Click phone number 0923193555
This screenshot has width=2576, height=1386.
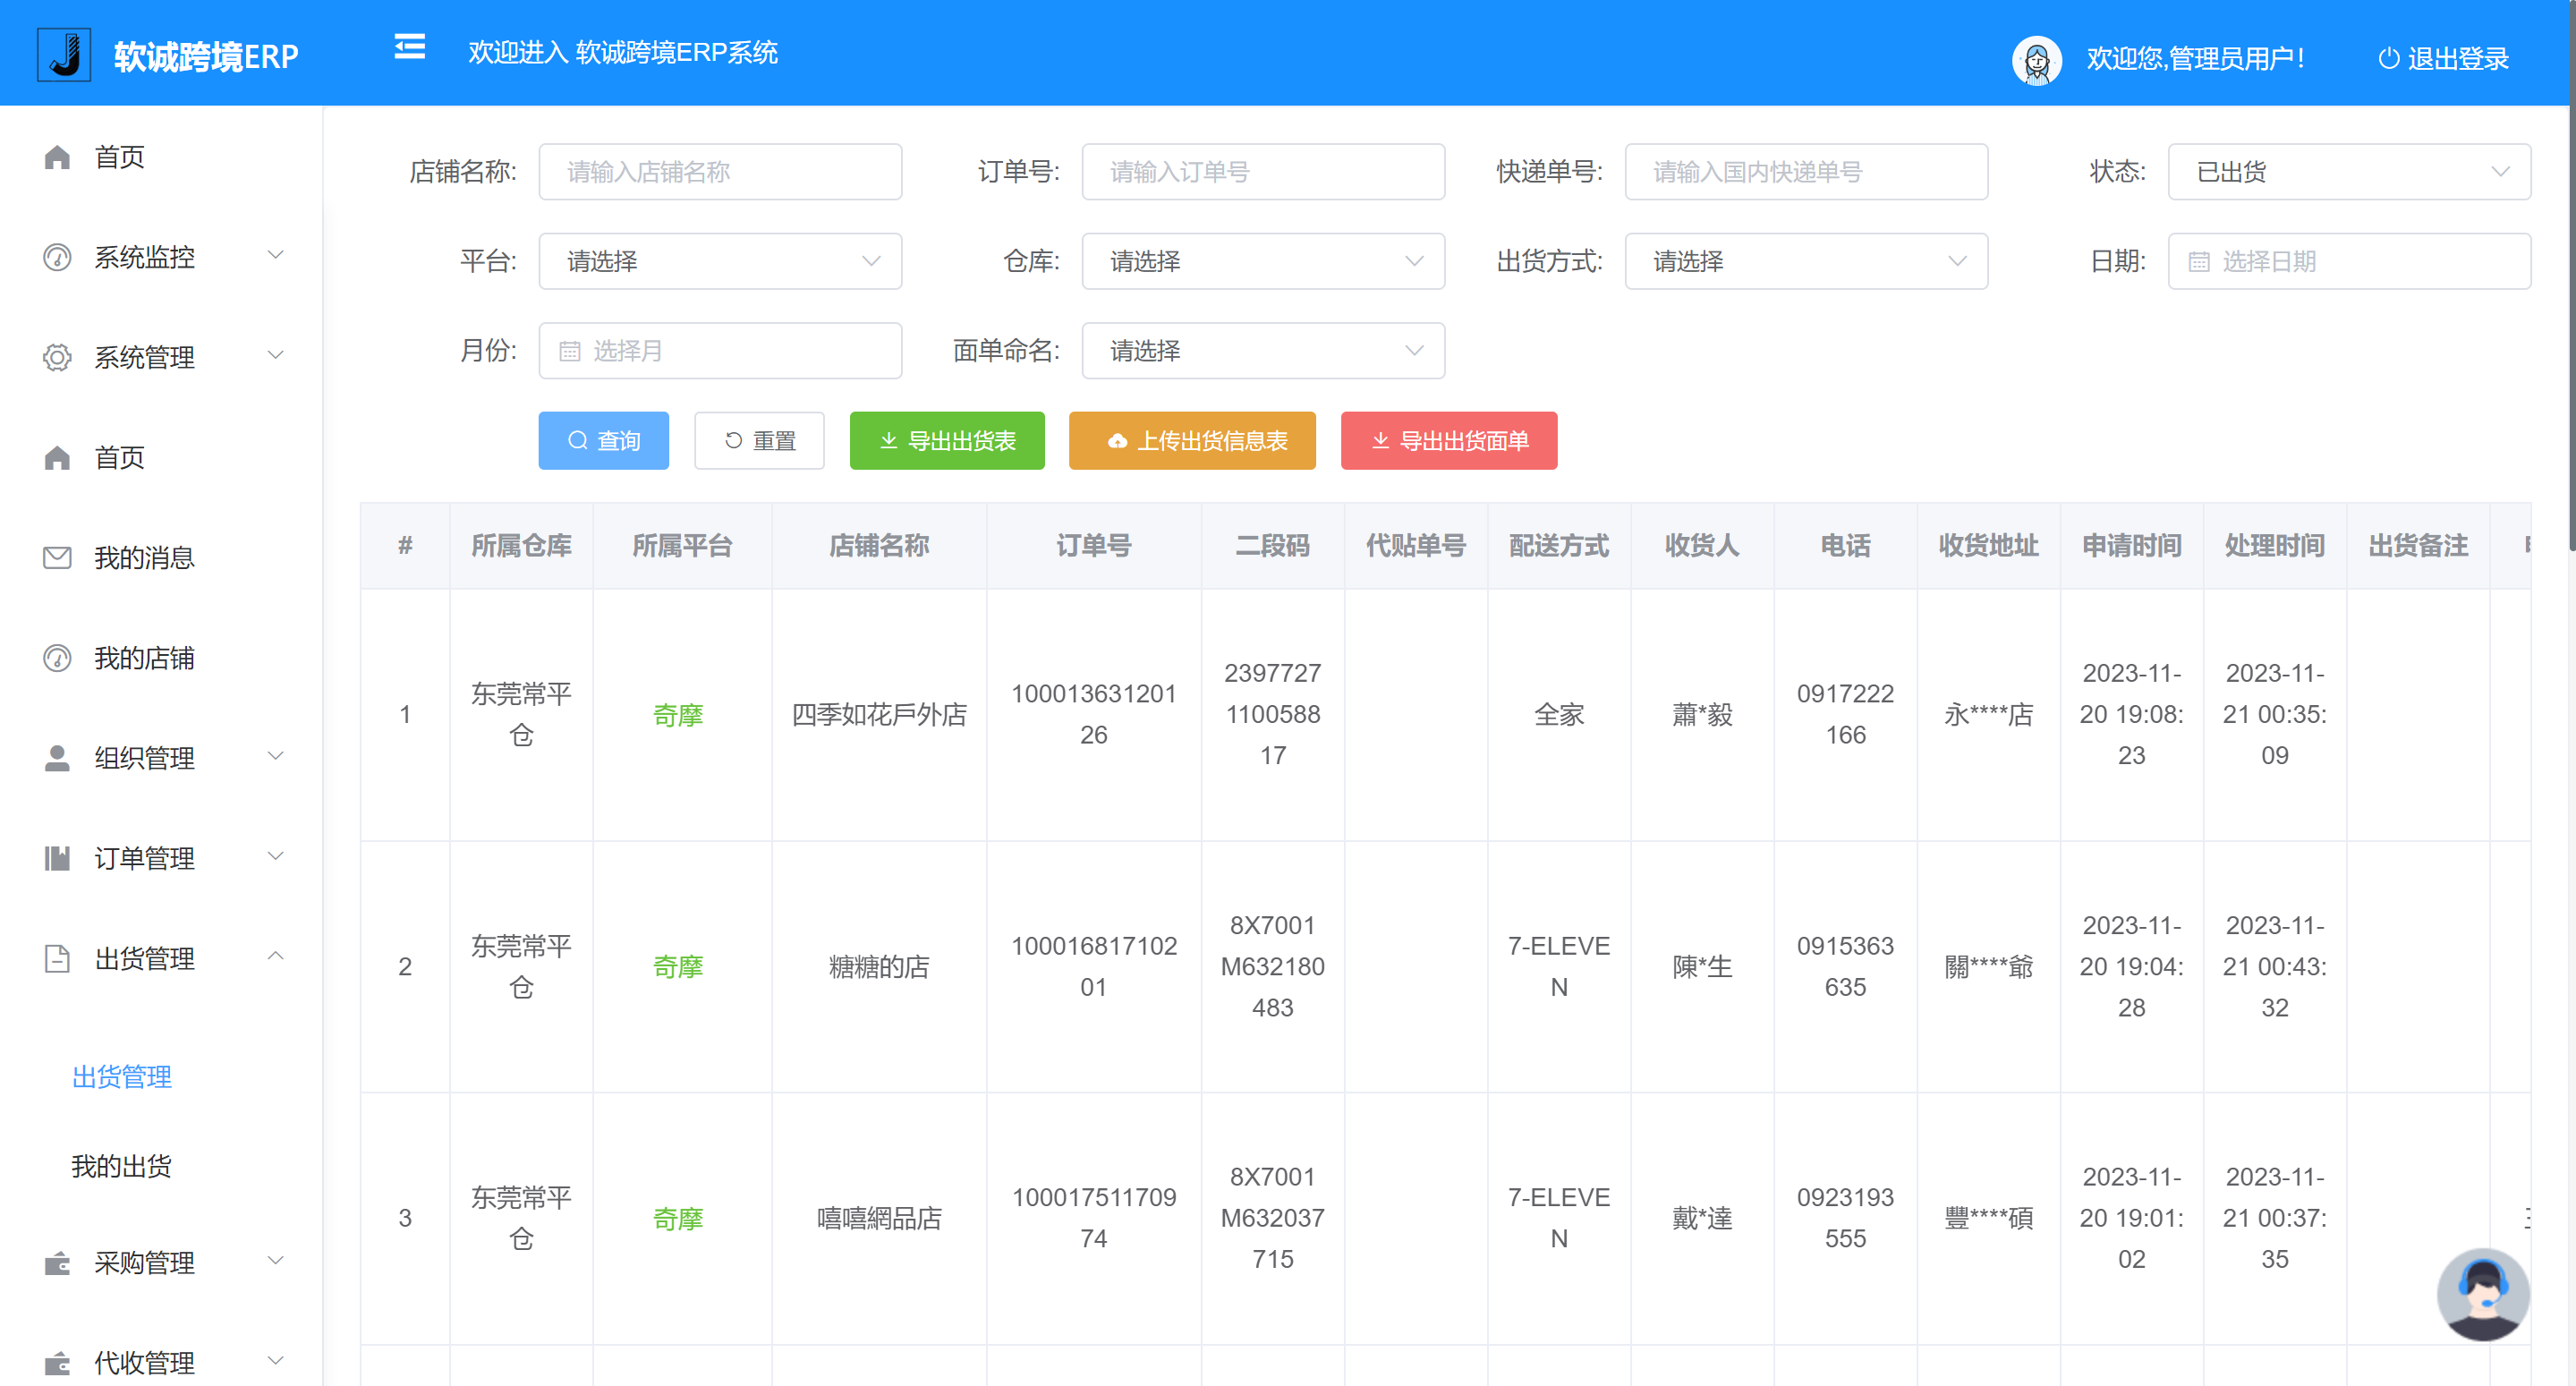(x=1845, y=1218)
